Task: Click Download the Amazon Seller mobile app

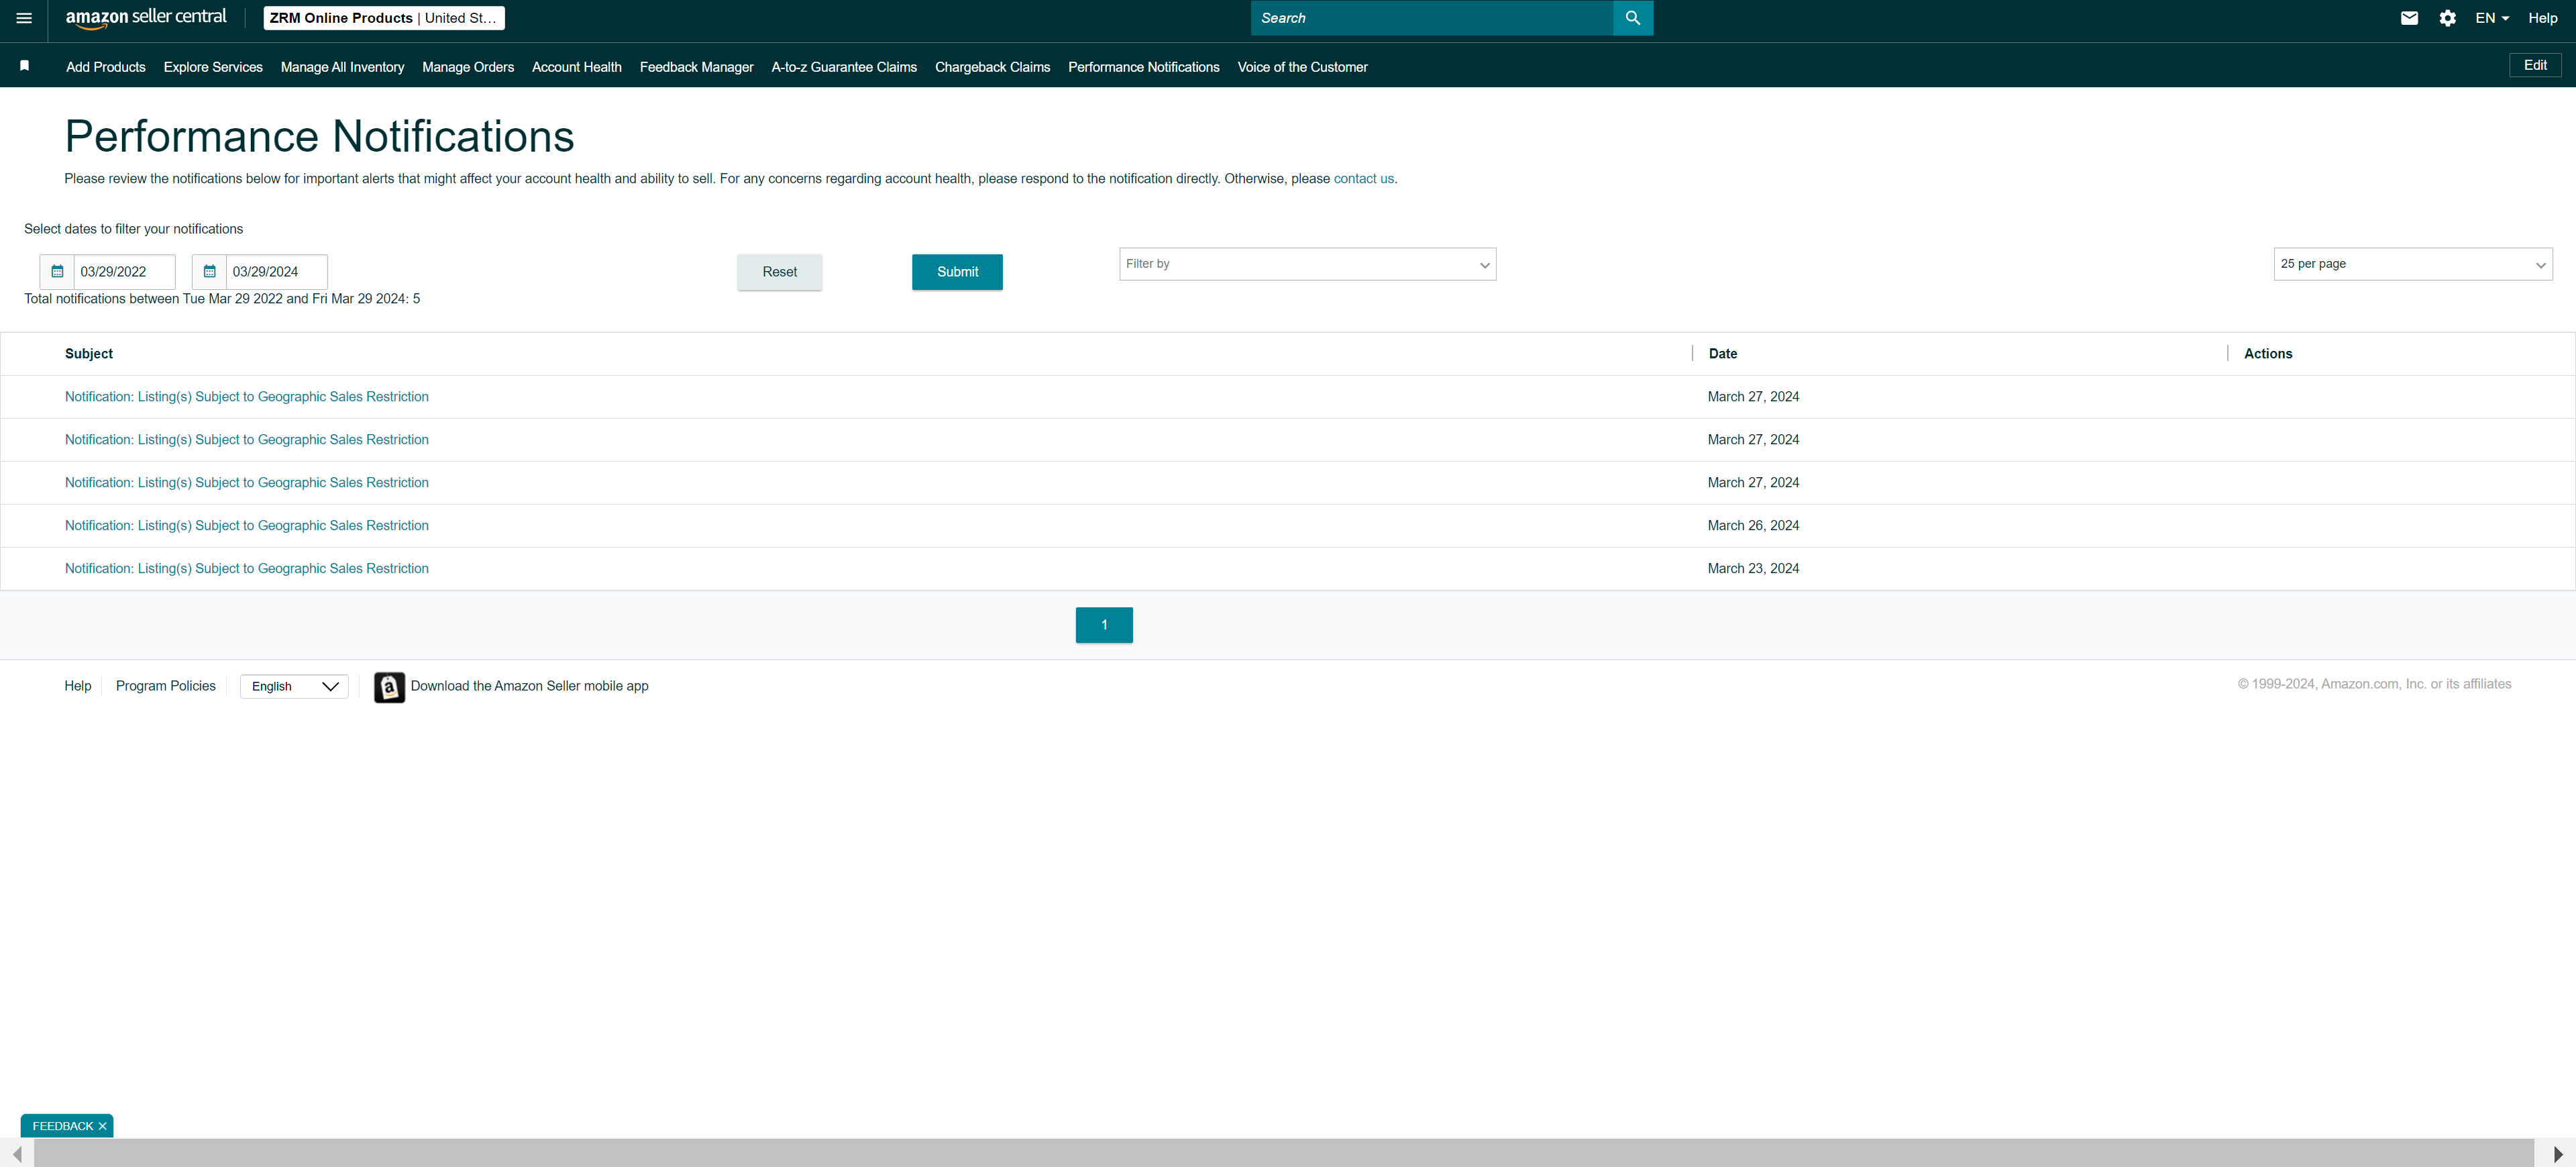Action: (529, 686)
